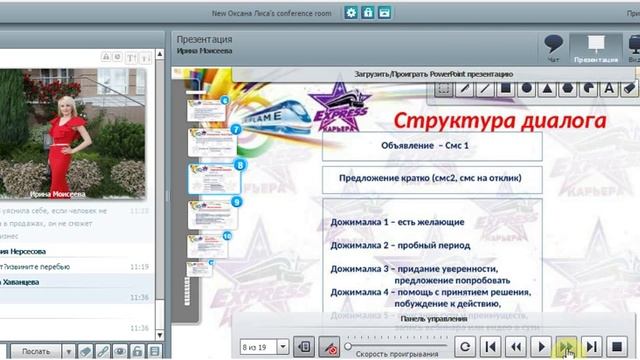Click chat message 'Извините перебью'
The height and width of the screenshot is (360, 640).
(x=36, y=267)
